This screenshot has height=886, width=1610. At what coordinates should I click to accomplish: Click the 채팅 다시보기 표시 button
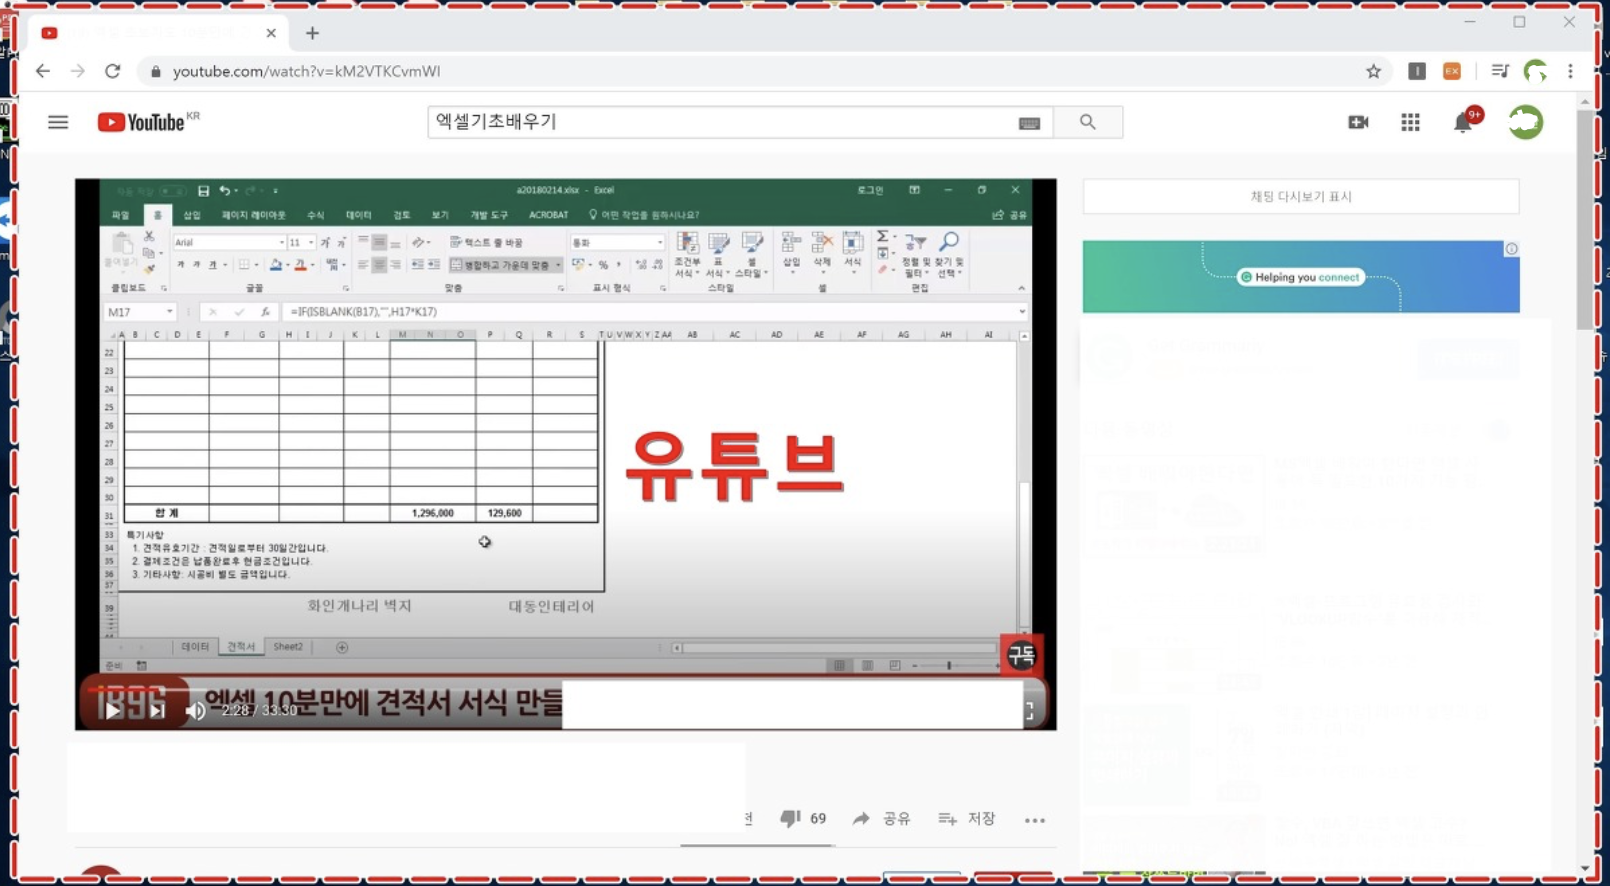pyautogui.click(x=1301, y=197)
